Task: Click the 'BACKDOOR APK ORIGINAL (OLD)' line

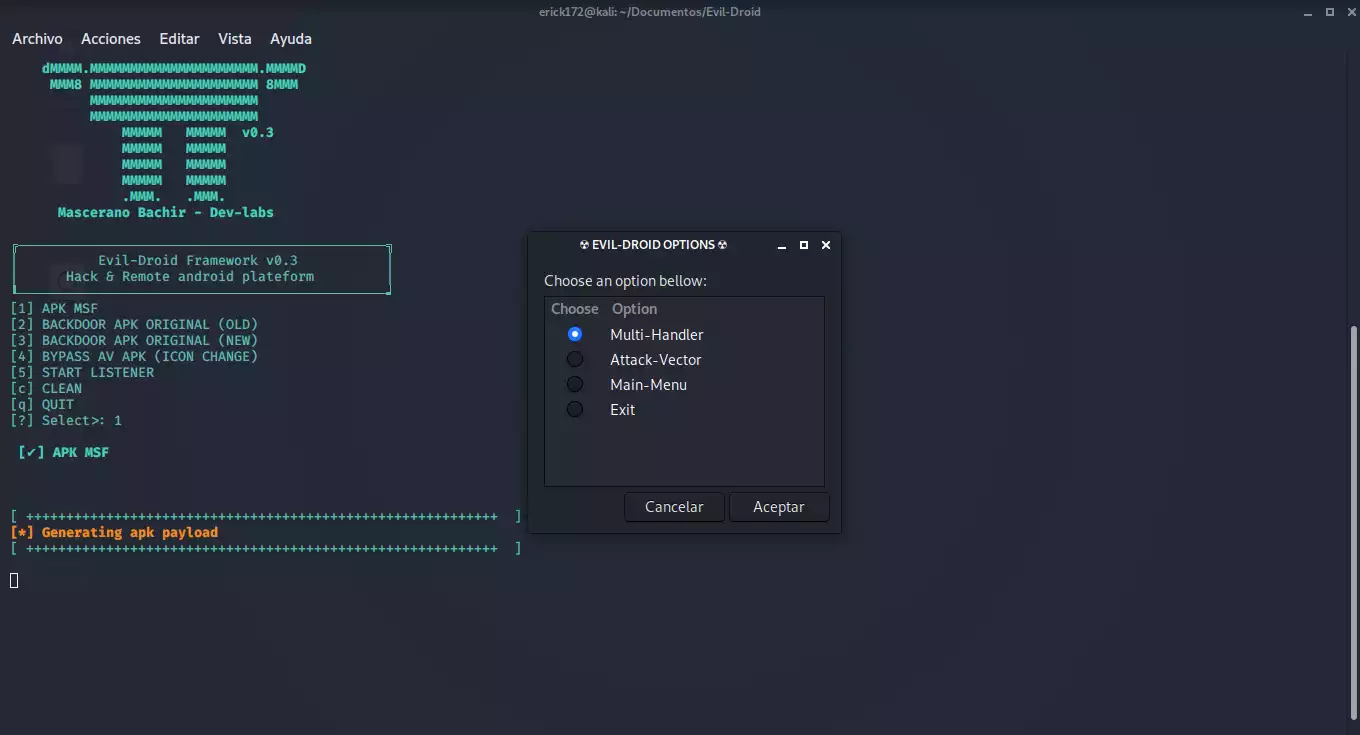Action: coord(134,325)
